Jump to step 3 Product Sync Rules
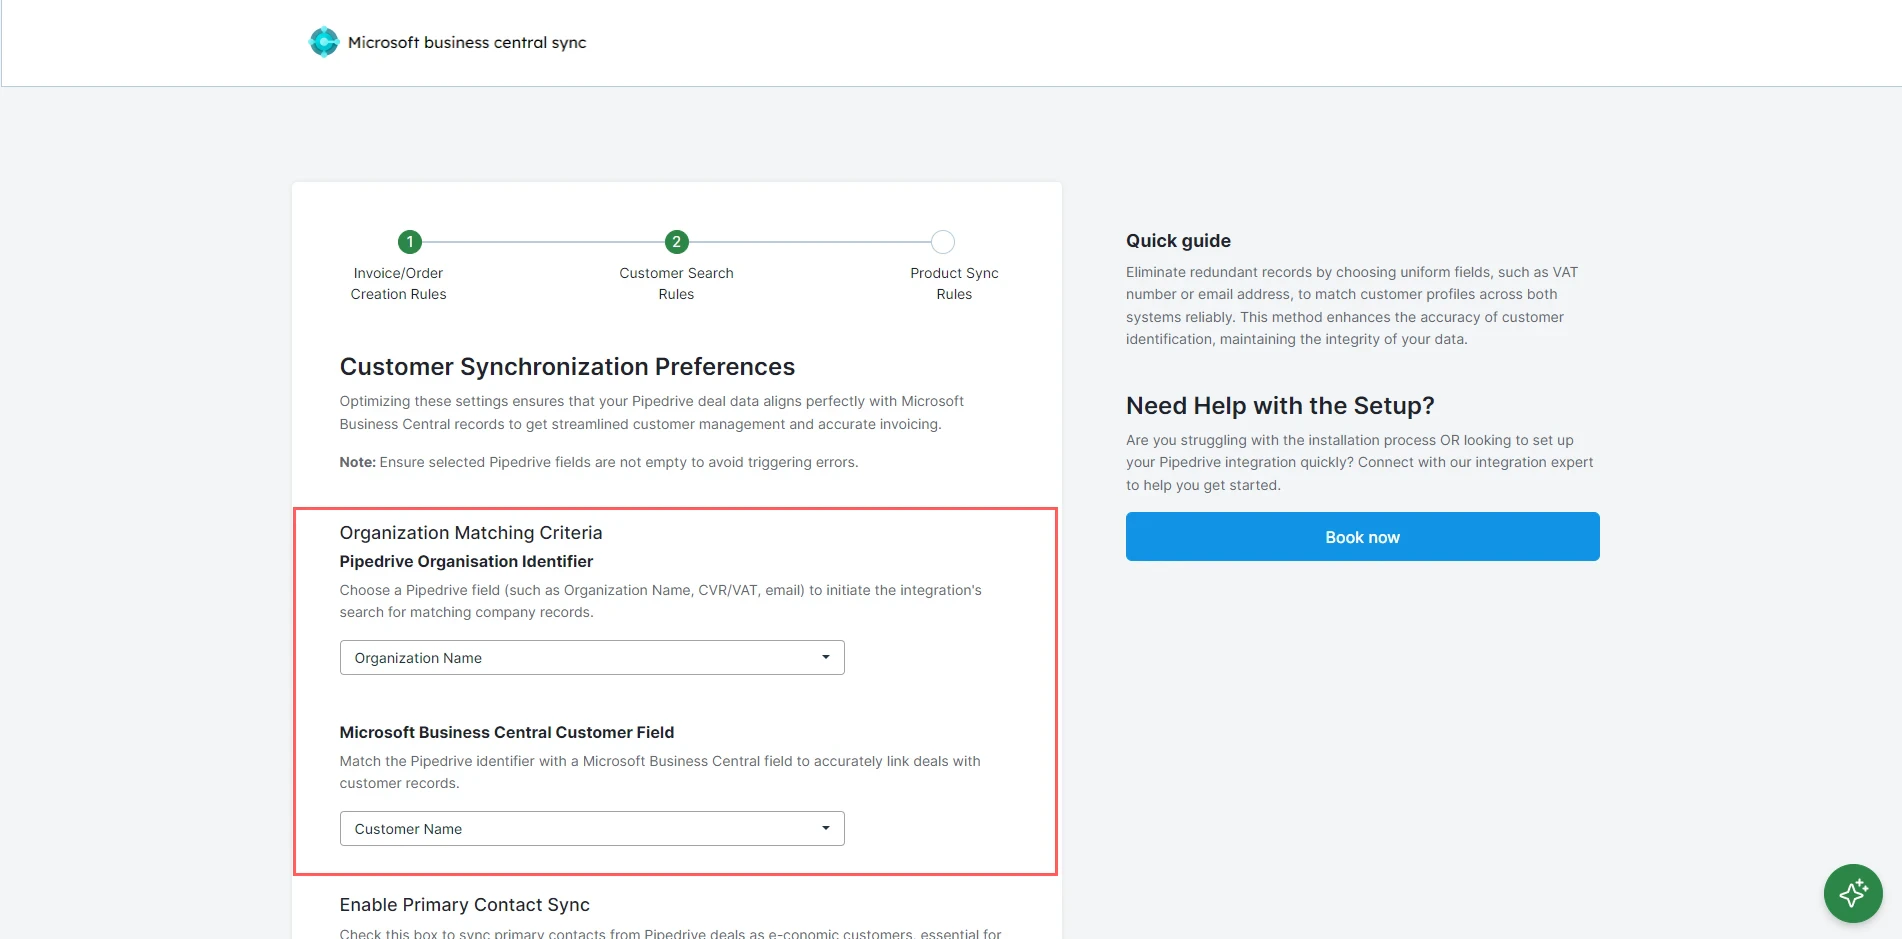The width and height of the screenshot is (1902, 939). (x=943, y=242)
